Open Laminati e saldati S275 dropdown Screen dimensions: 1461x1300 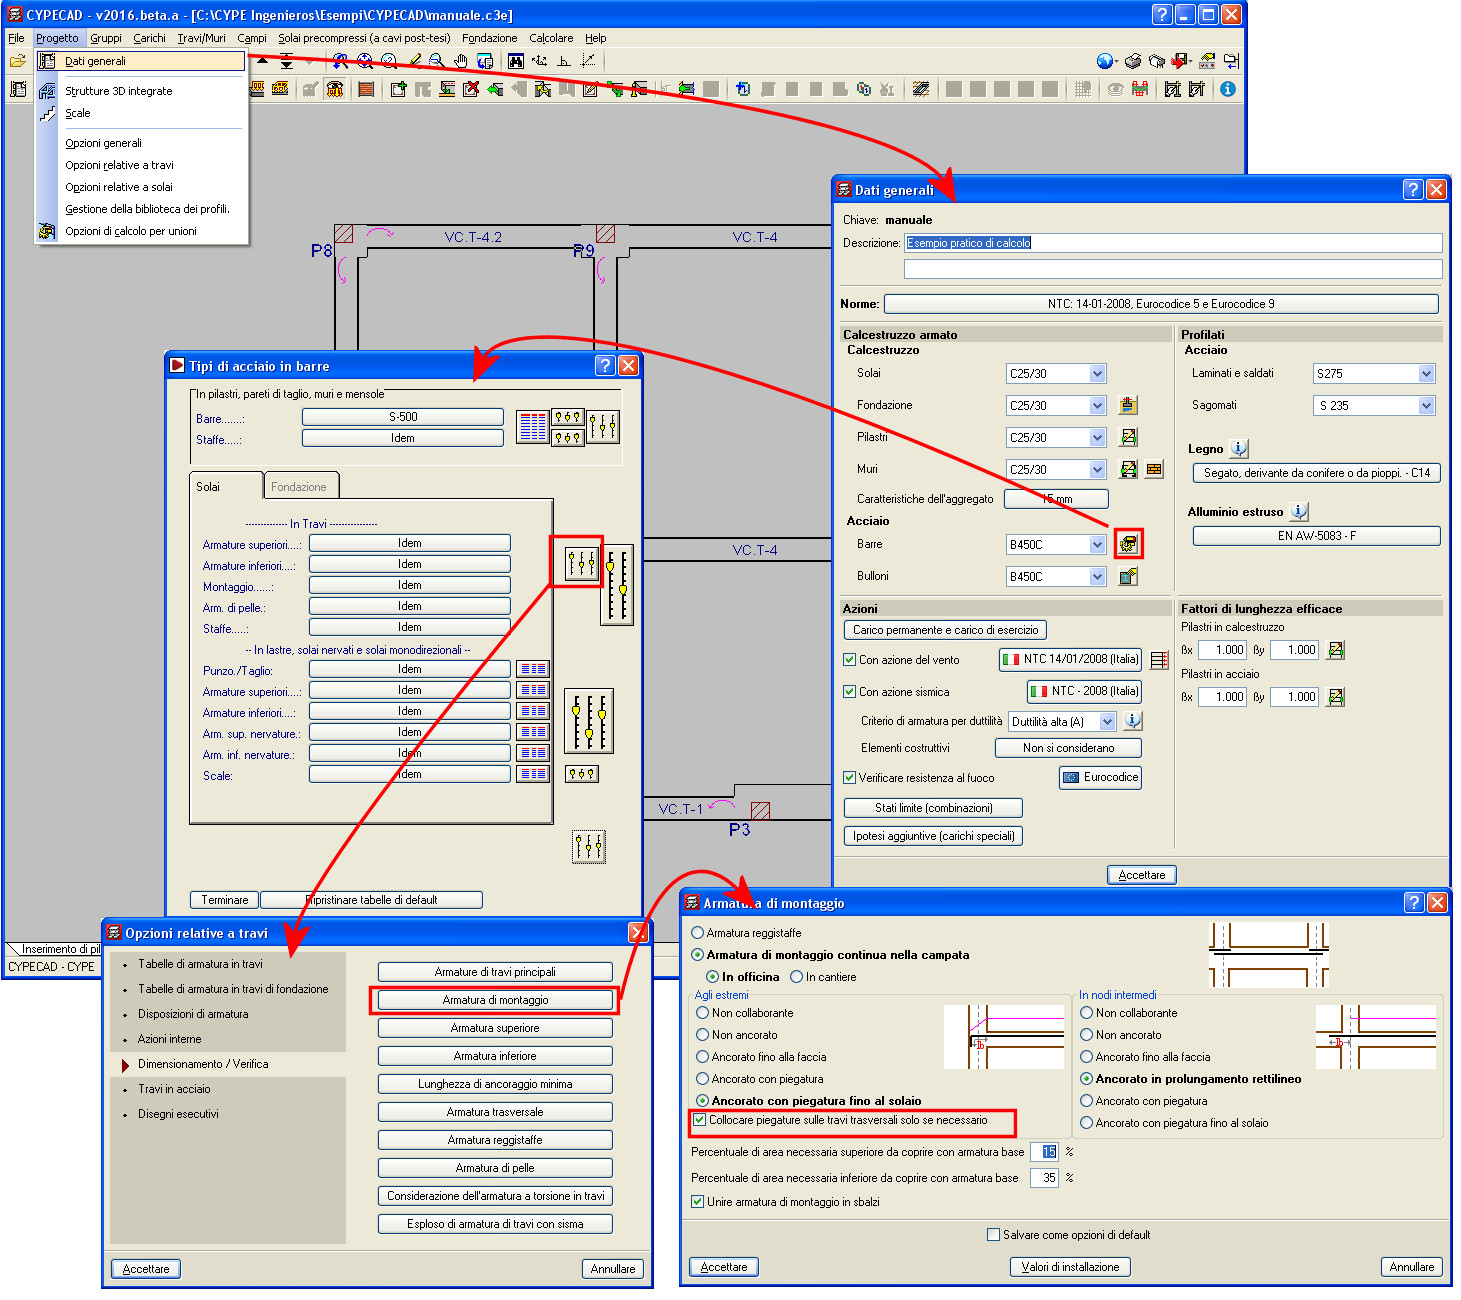[x=1426, y=374]
